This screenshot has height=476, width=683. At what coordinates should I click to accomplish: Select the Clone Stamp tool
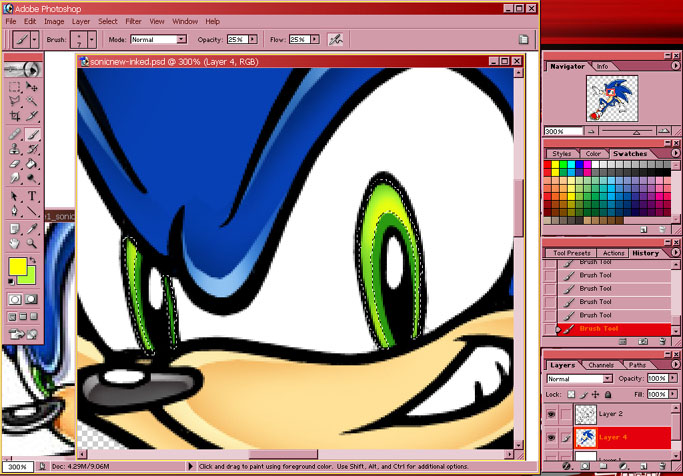pos(15,149)
